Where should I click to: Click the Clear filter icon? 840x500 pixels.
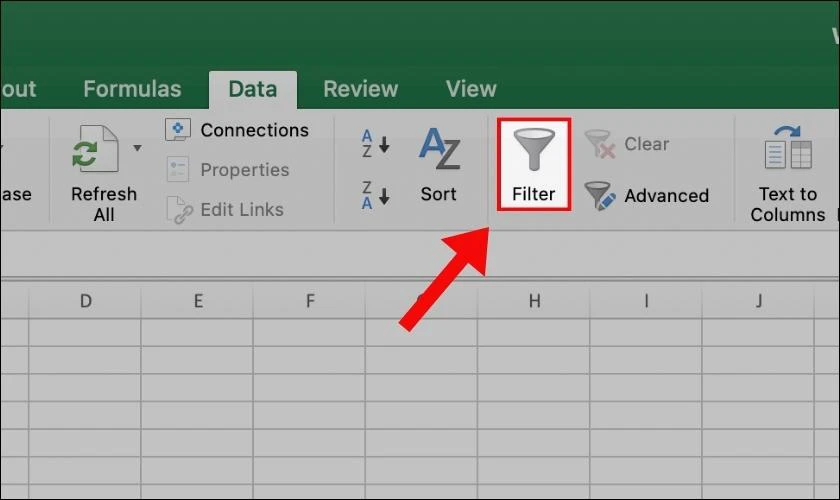coord(600,144)
